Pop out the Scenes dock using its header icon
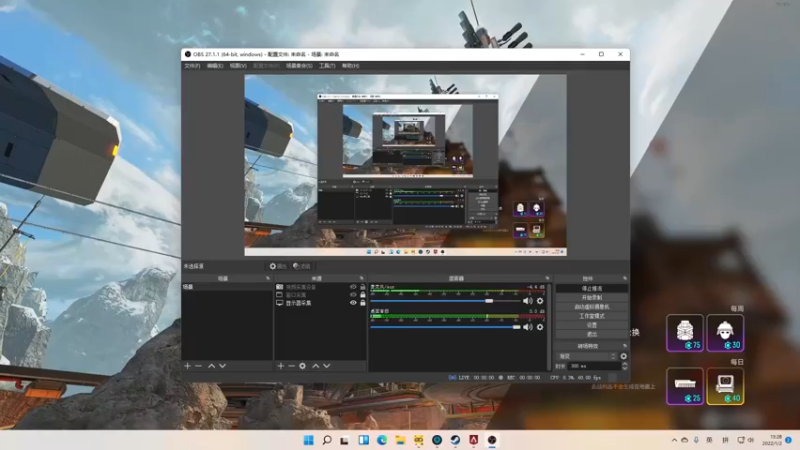The height and width of the screenshot is (450, 800). [x=268, y=278]
